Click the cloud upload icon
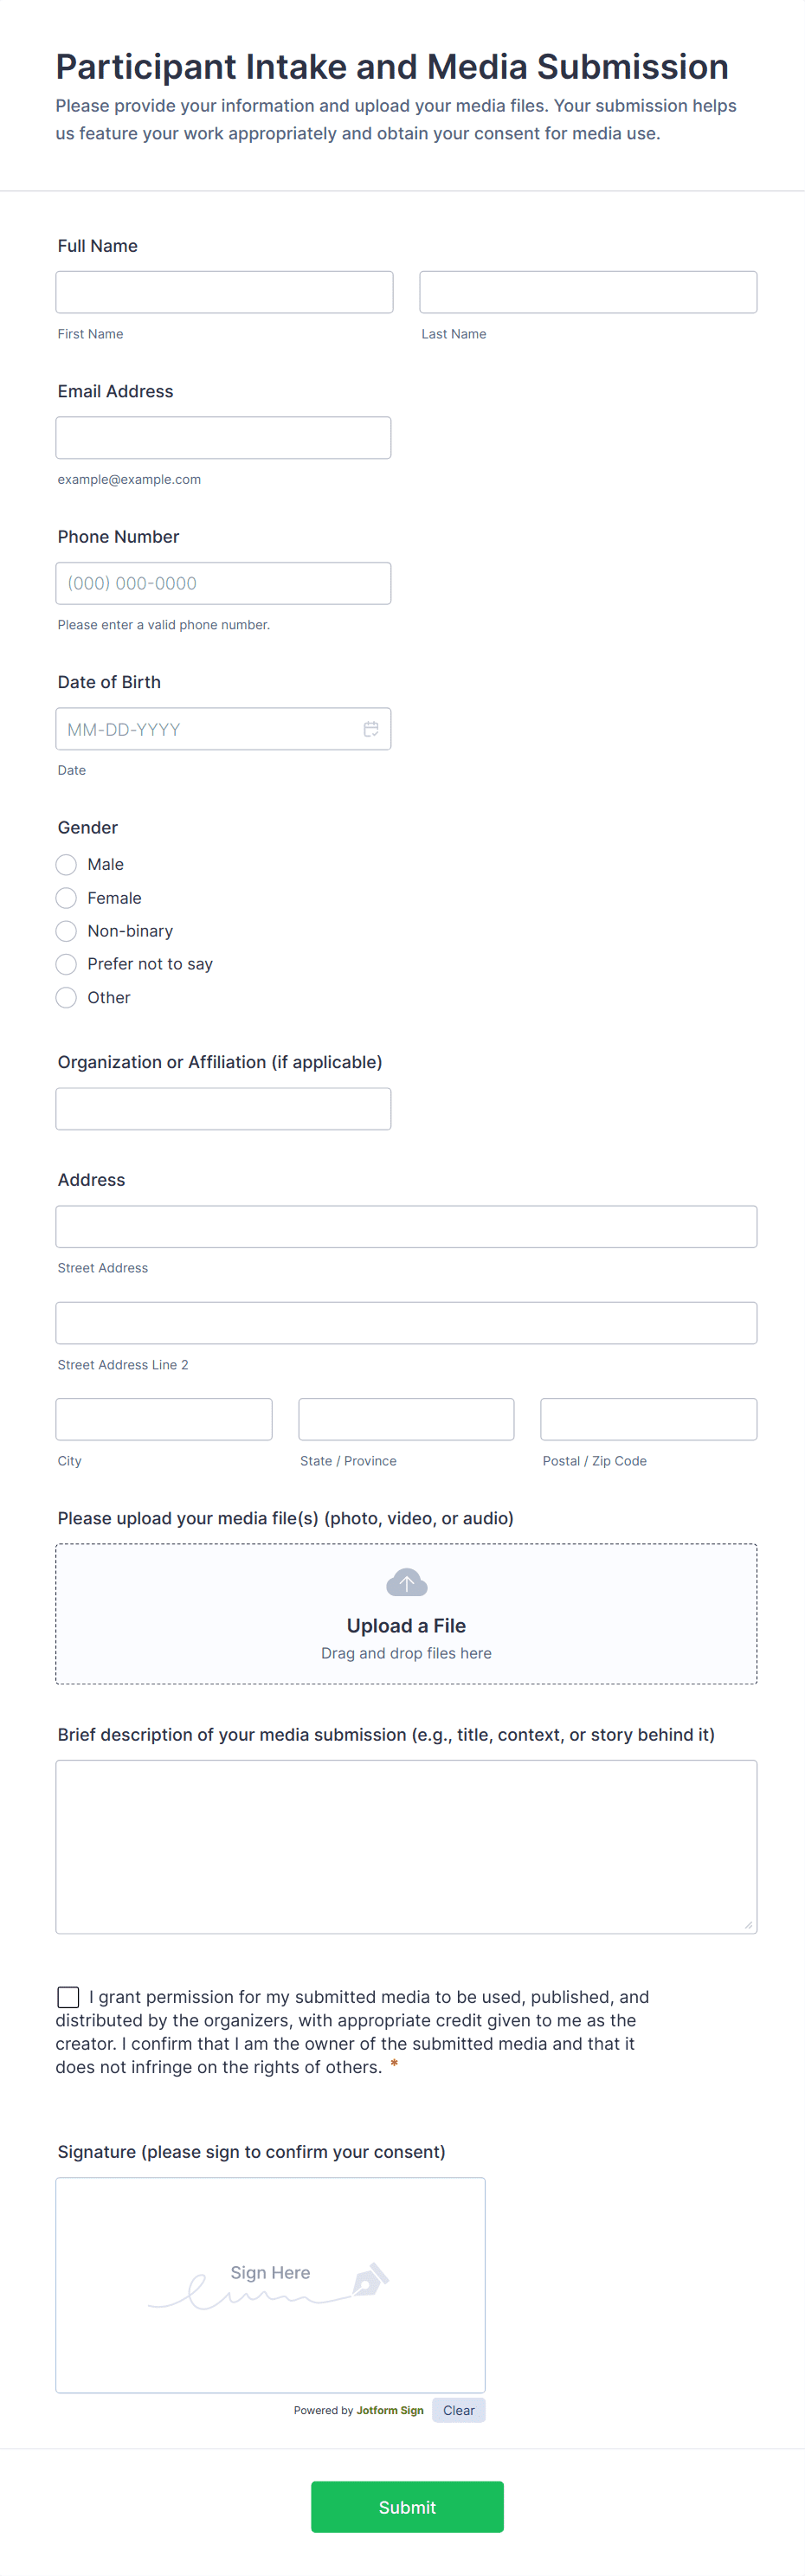This screenshot has width=805, height=2576. pyautogui.click(x=406, y=1583)
